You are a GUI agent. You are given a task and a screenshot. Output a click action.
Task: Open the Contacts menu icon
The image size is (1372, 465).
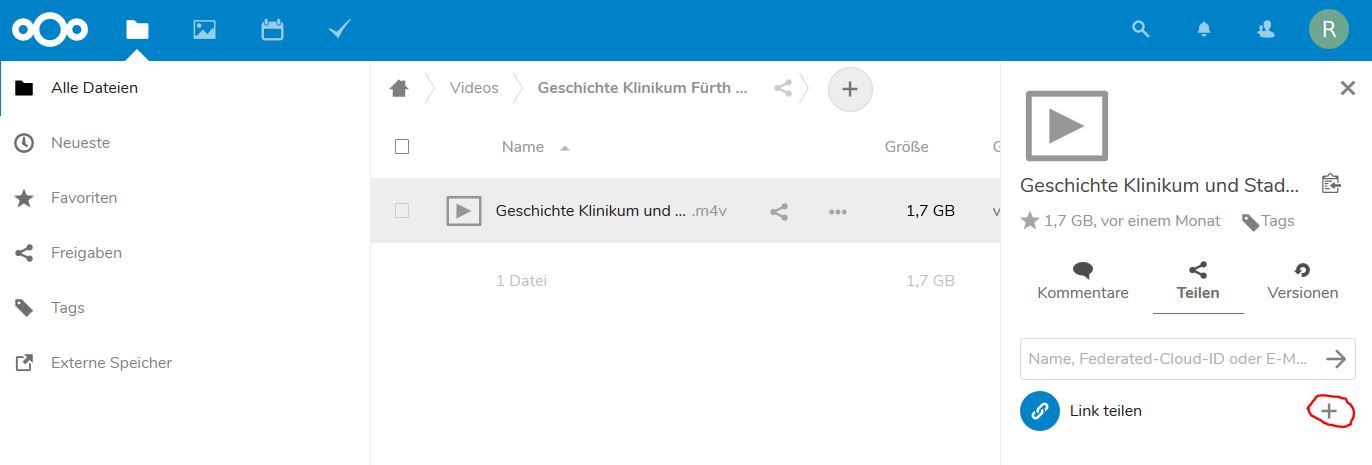tap(1266, 30)
